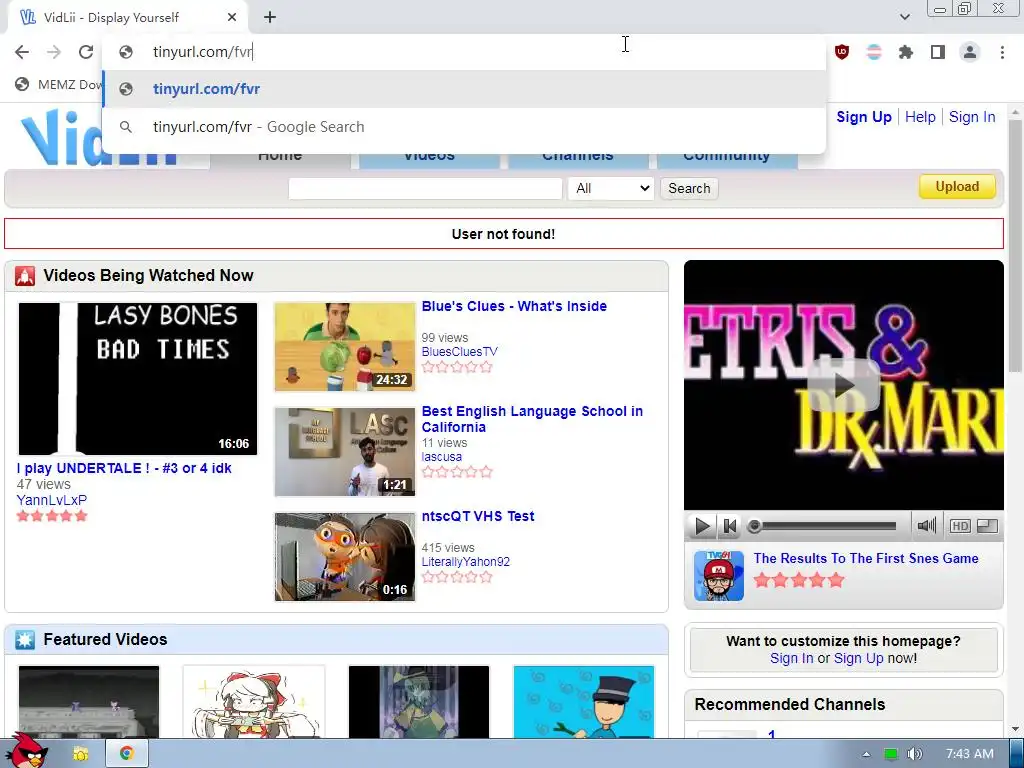Select the tinyurl.com/fvr URL suggestion
1024x768 pixels.
pyautogui.click(x=464, y=89)
